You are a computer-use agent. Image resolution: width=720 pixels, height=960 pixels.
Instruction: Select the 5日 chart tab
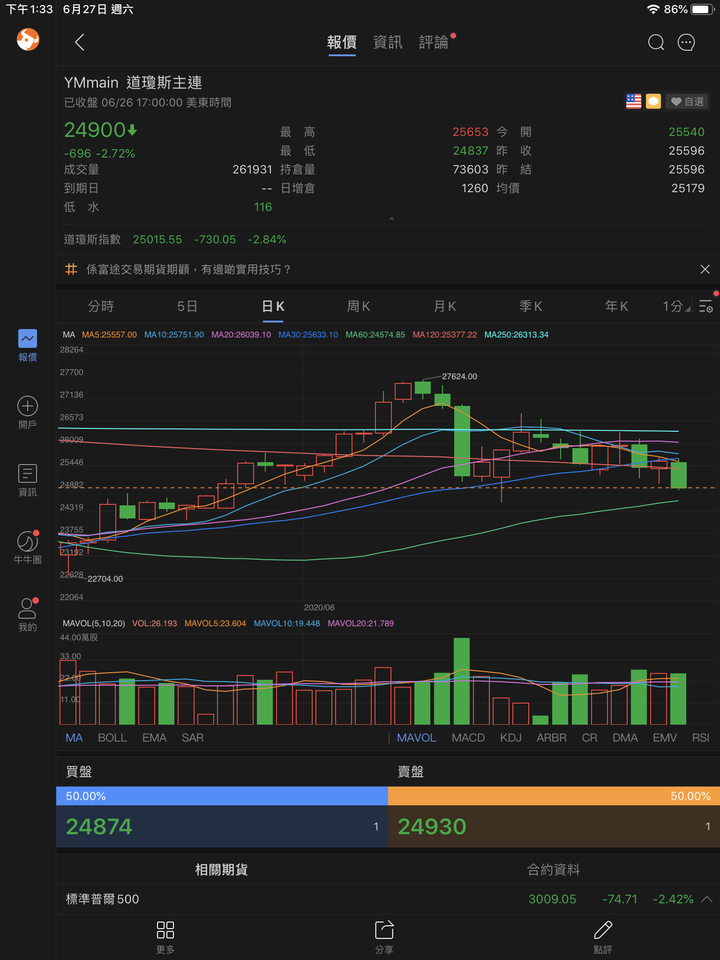pyautogui.click(x=187, y=306)
